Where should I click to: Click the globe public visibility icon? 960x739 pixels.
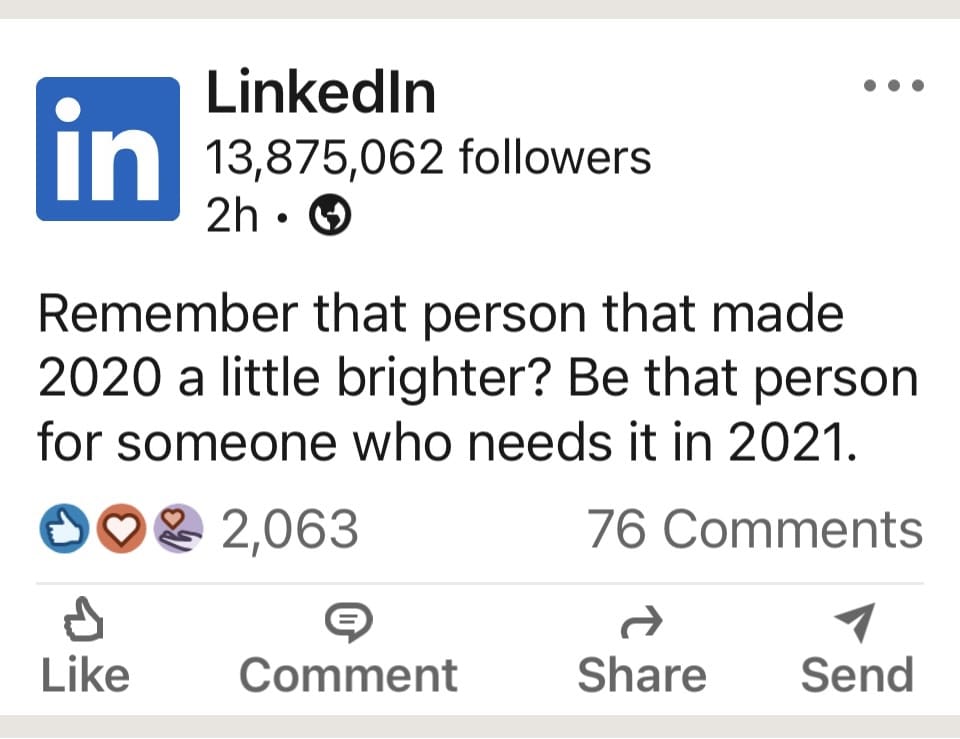click(x=330, y=214)
